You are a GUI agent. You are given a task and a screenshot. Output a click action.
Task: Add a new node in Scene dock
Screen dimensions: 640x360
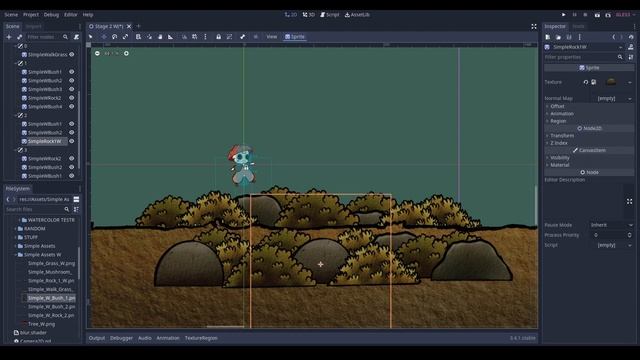(9, 37)
